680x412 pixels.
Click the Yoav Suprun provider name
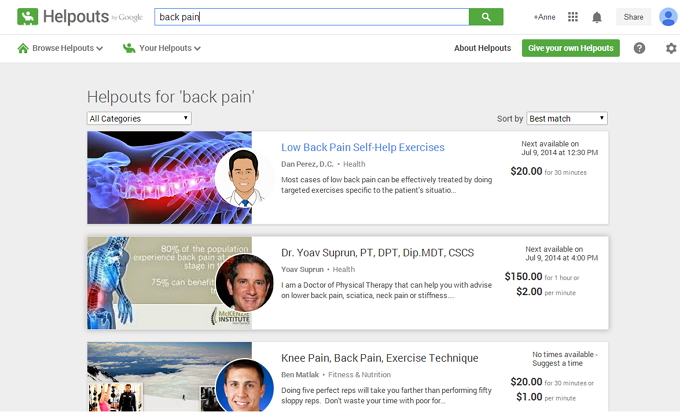coord(302,269)
